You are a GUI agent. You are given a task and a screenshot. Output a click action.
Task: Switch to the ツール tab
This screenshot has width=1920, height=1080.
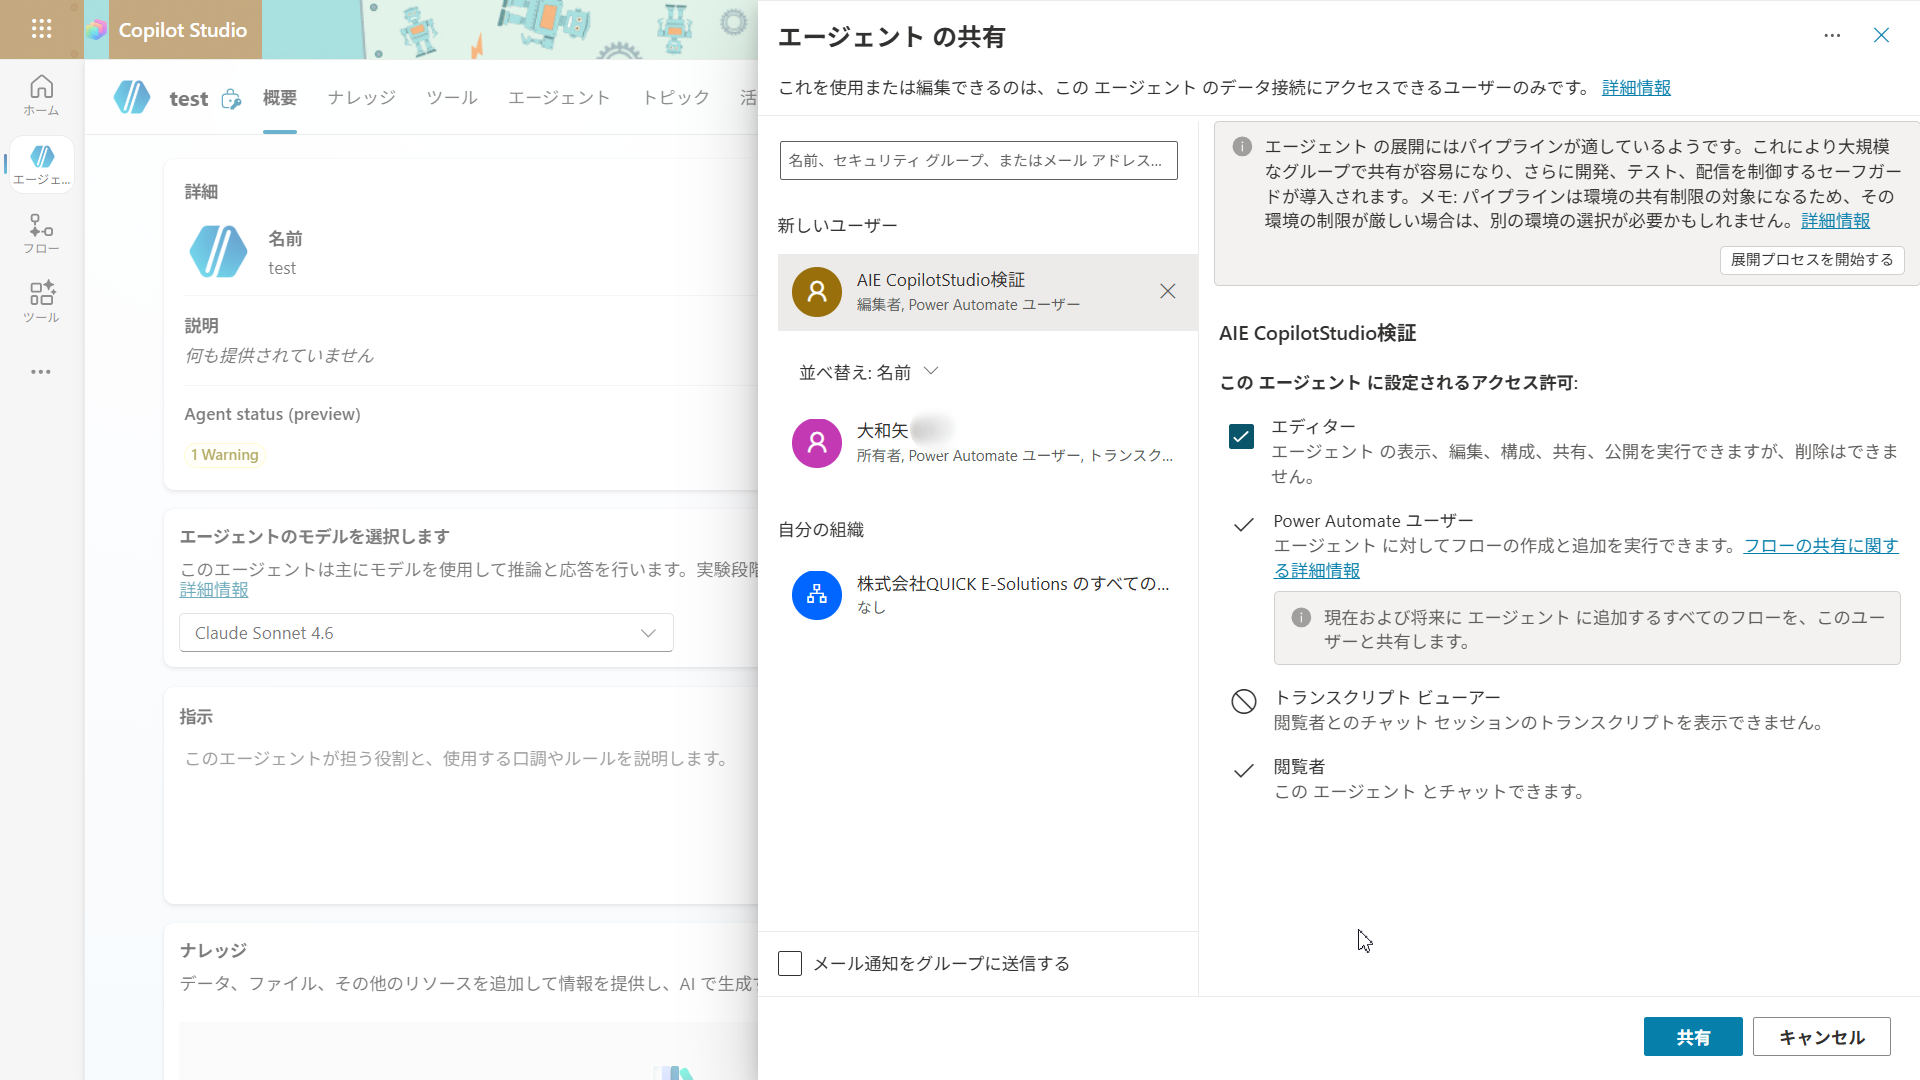pyautogui.click(x=452, y=98)
